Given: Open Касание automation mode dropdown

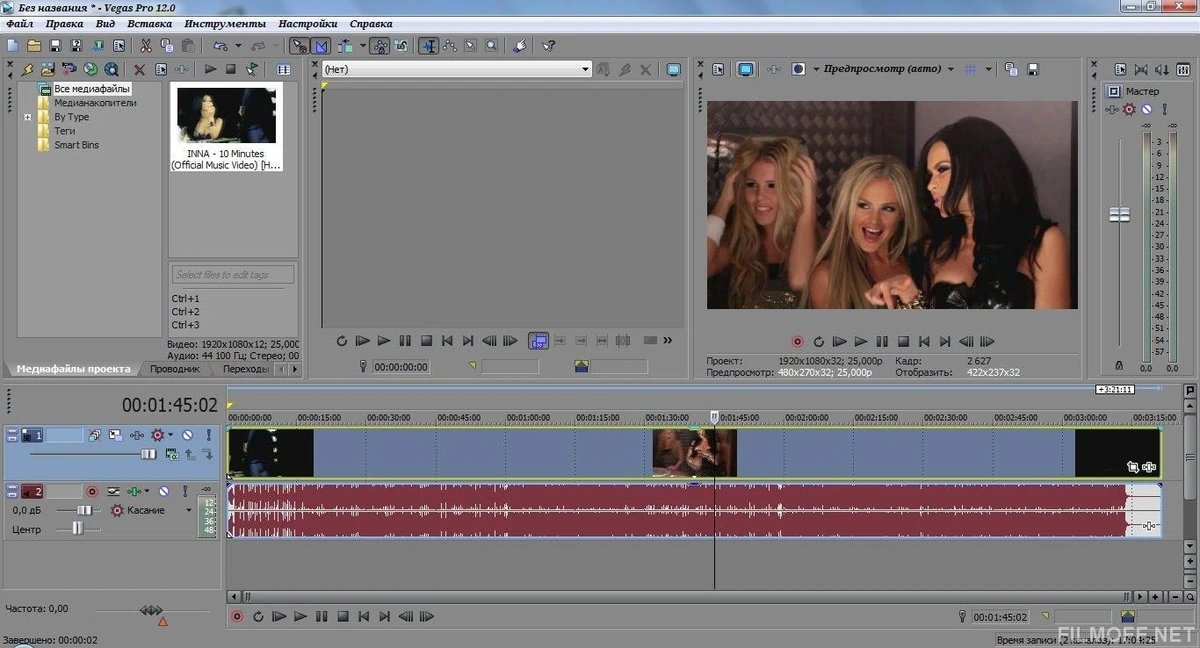Looking at the screenshot, I should point(189,510).
